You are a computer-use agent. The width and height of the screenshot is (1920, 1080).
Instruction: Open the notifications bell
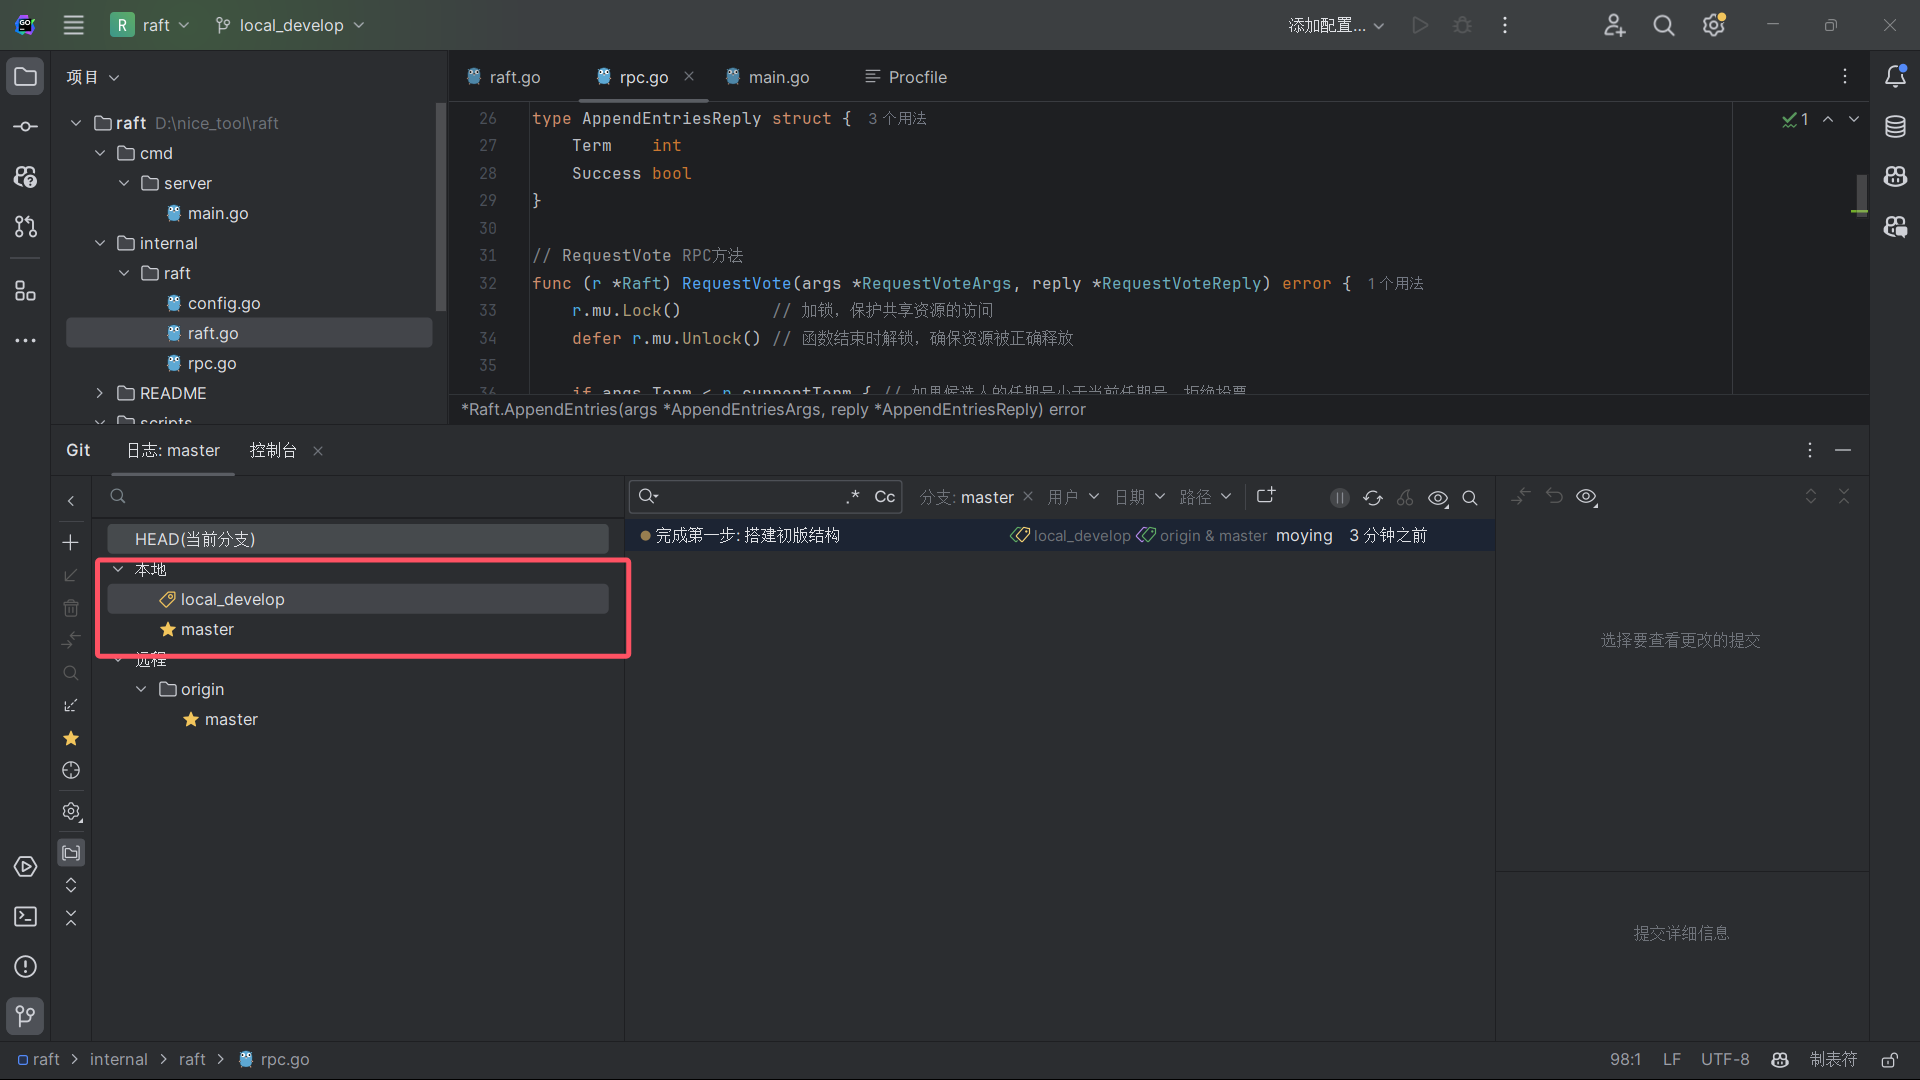(x=1895, y=77)
